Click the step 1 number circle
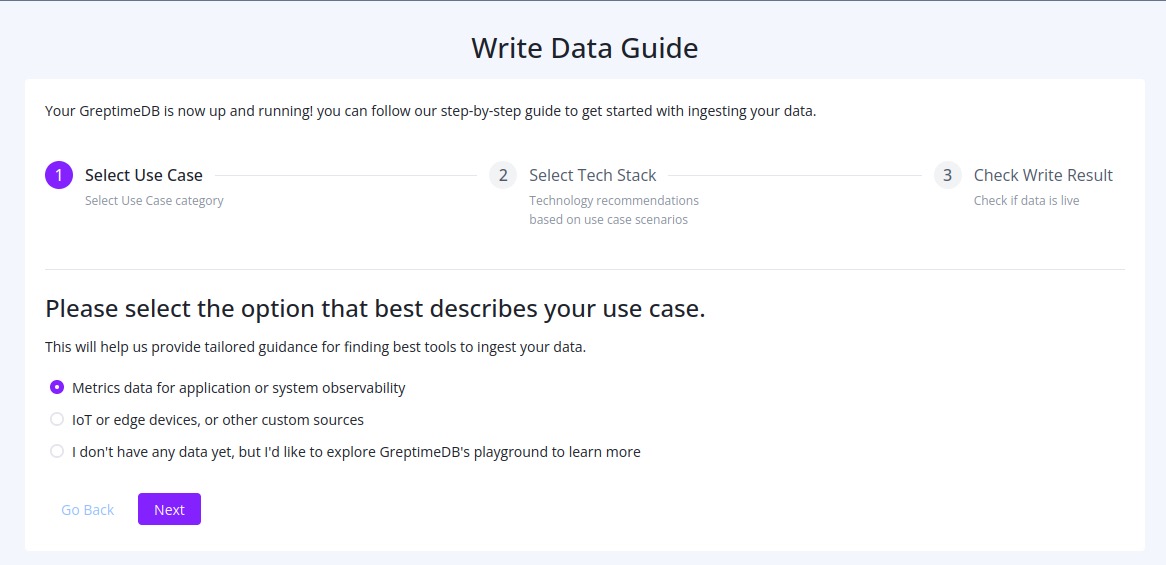 pyautogui.click(x=59, y=175)
